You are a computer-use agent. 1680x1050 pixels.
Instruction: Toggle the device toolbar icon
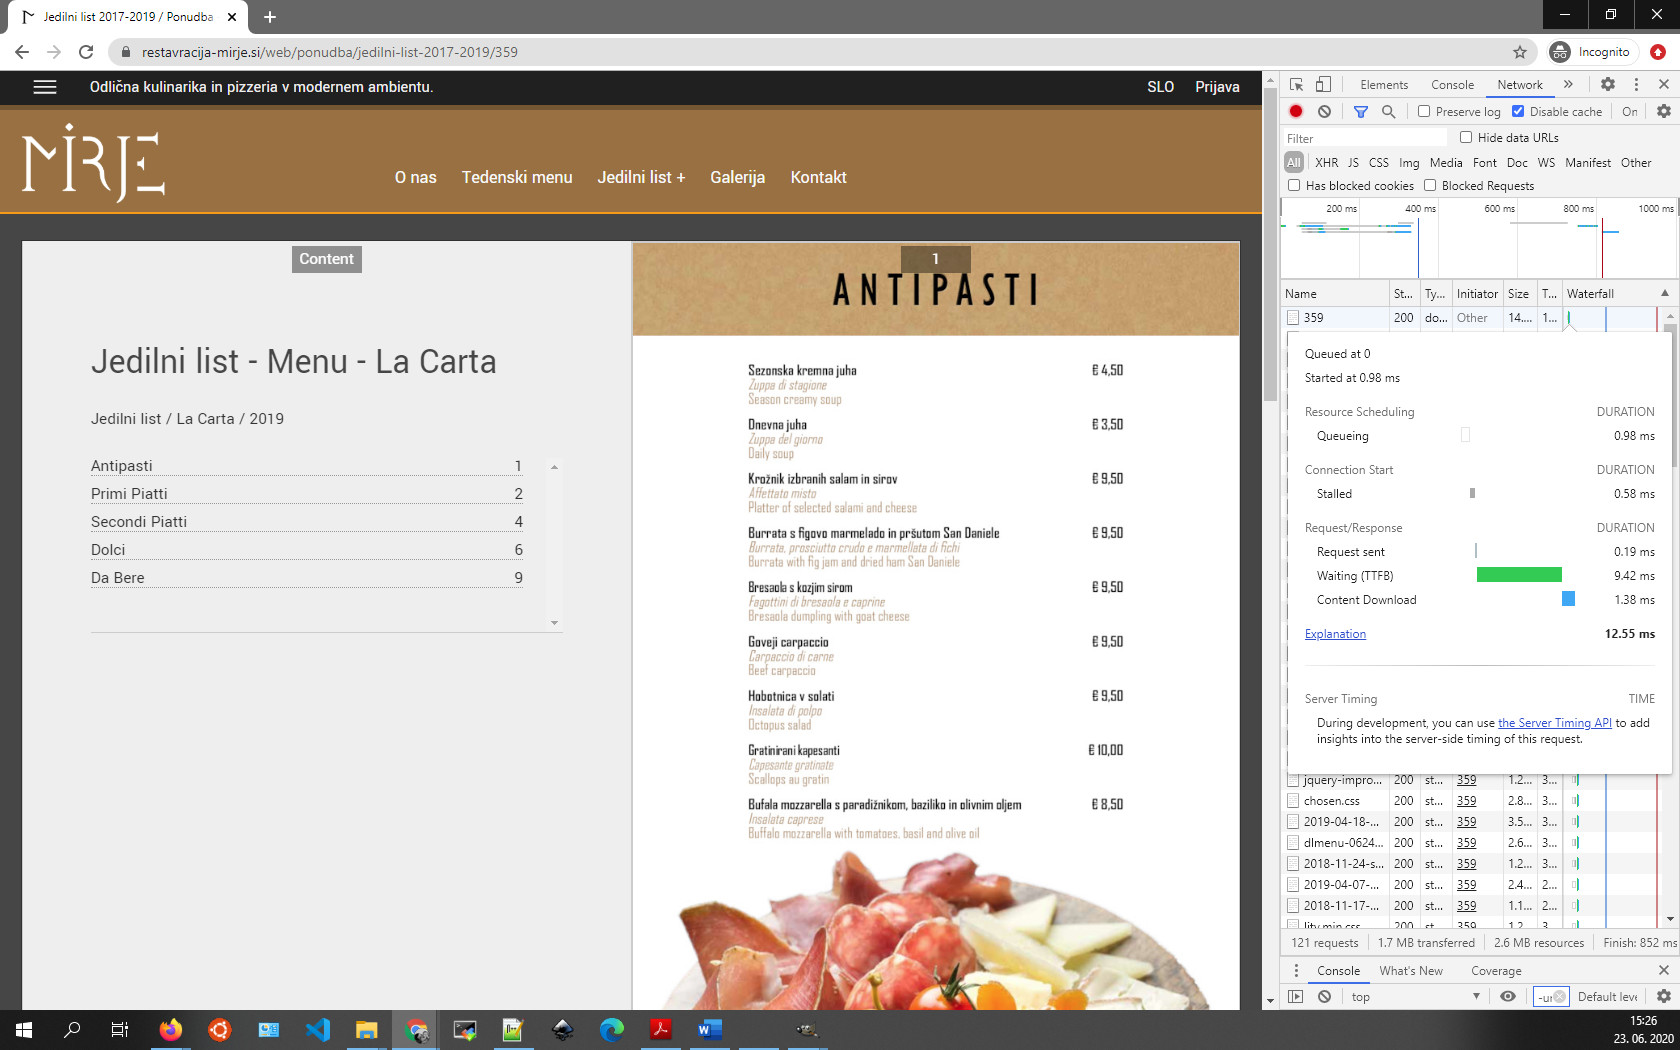pos(1323,85)
